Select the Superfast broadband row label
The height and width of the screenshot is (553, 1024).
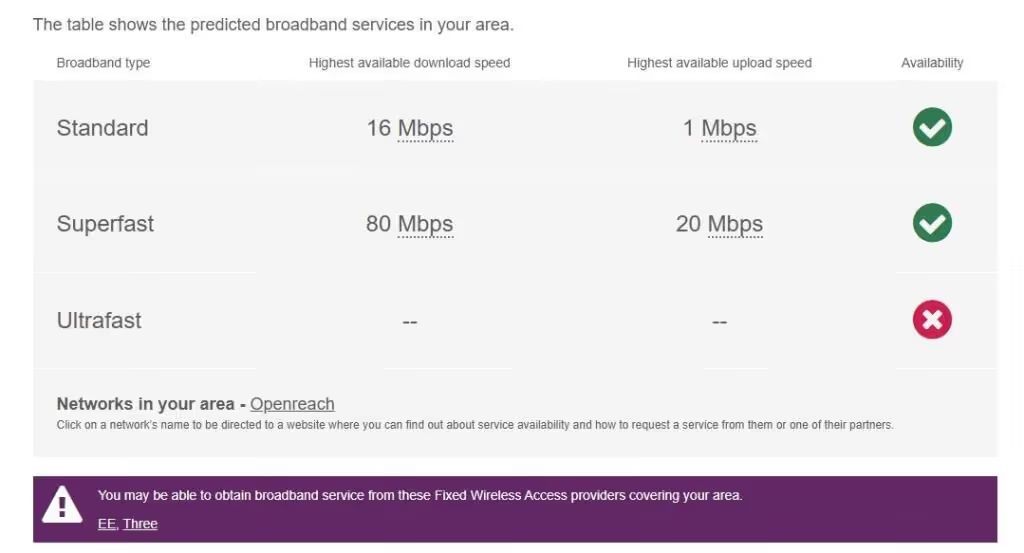pyautogui.click(x=105, y=224)
